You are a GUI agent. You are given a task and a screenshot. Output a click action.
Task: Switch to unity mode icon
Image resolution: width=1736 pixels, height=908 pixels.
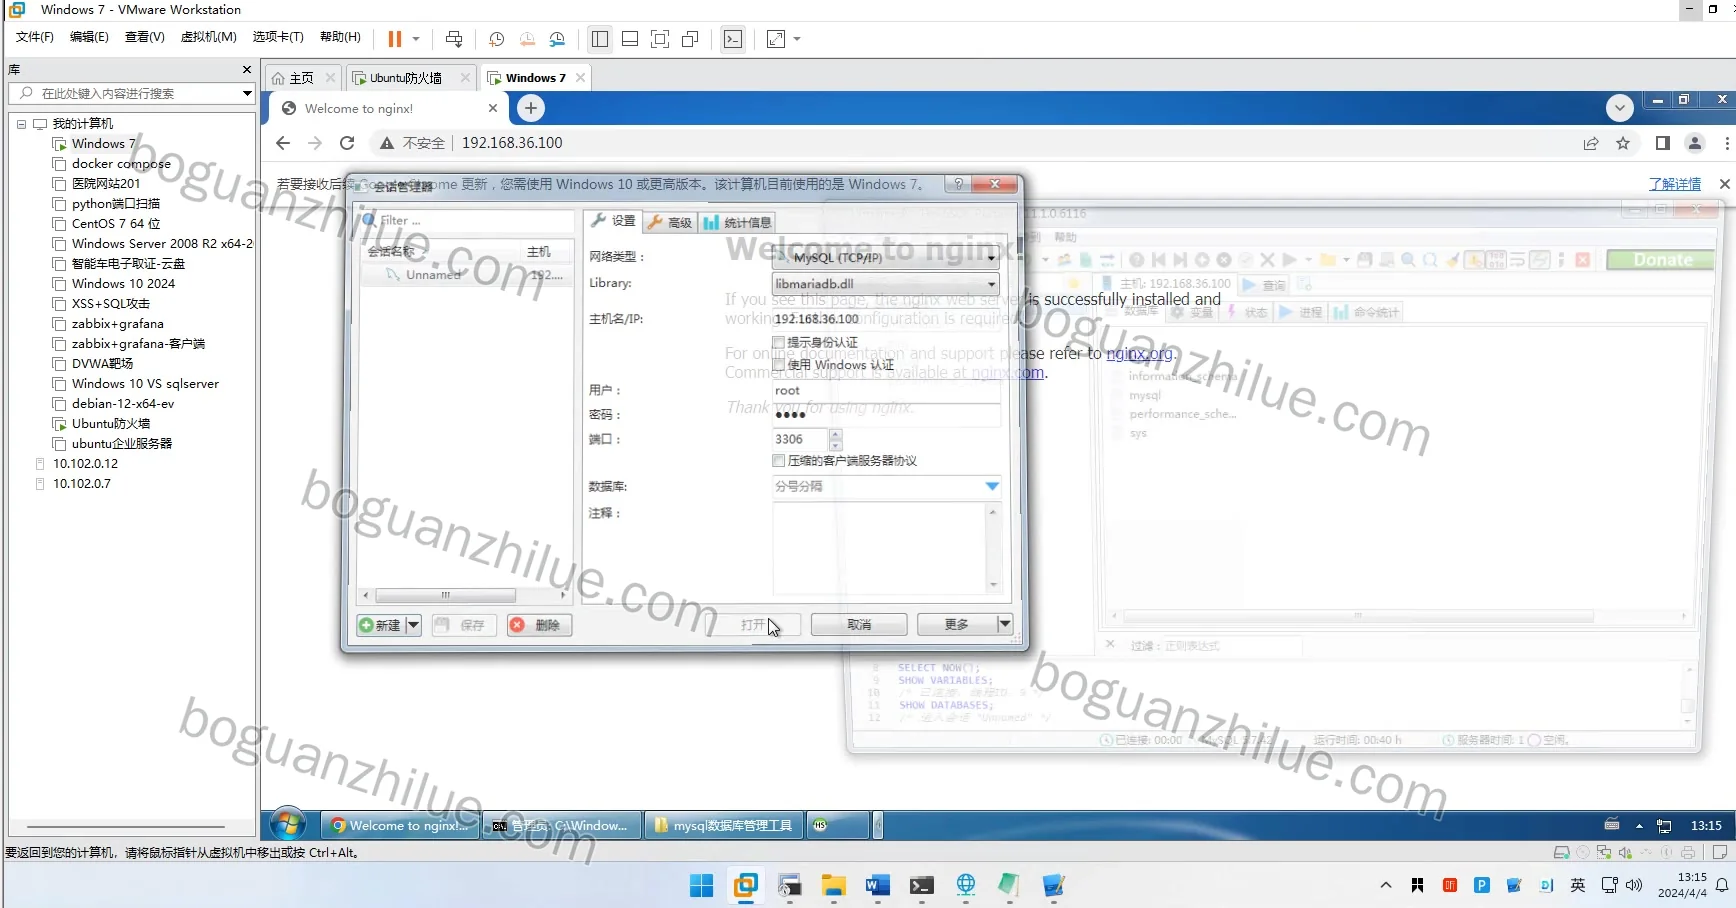click(x=690, y=39)
